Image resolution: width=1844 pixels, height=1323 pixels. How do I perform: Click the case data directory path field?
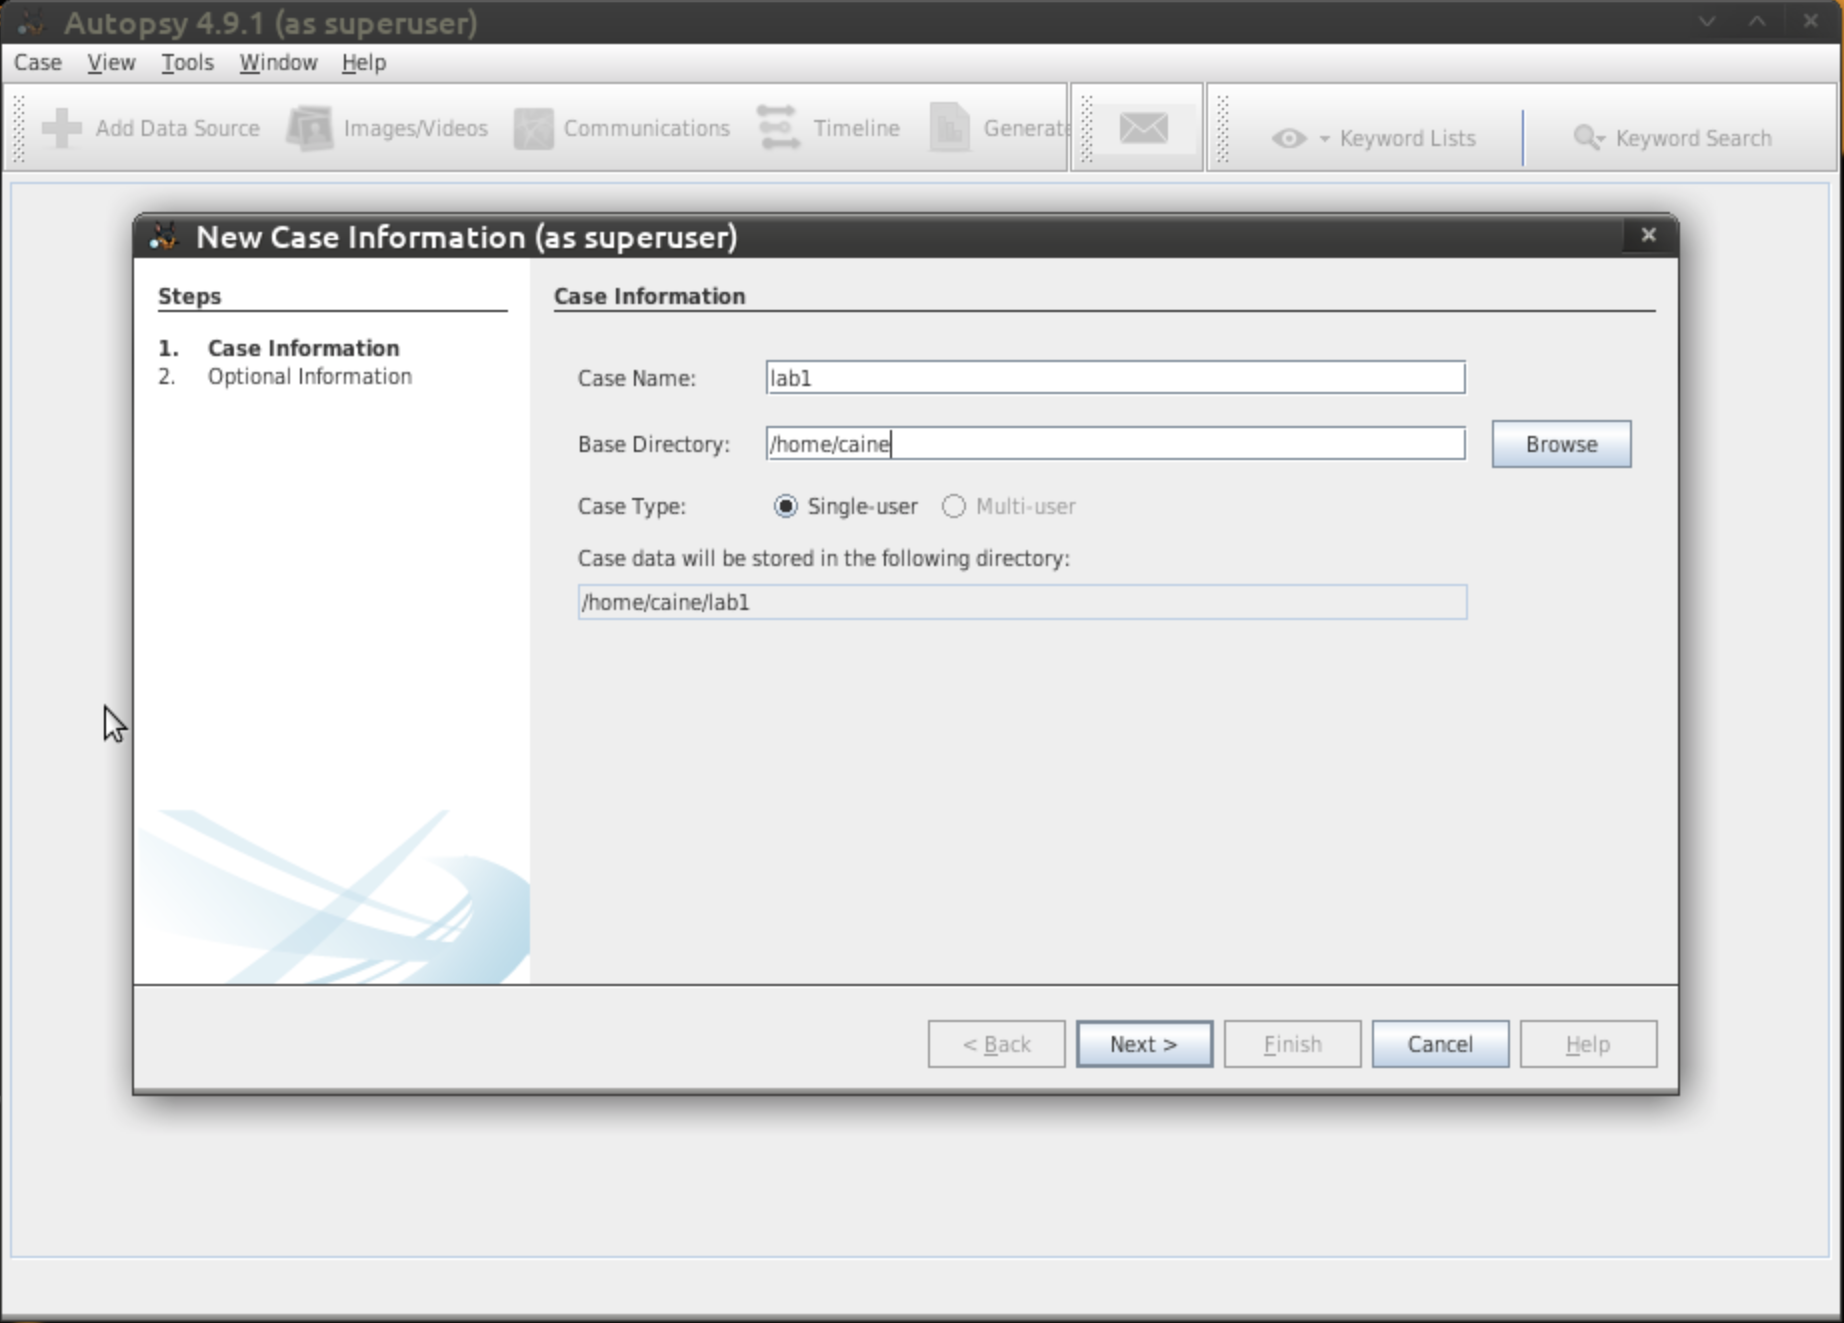click(x=1022, y=602)
